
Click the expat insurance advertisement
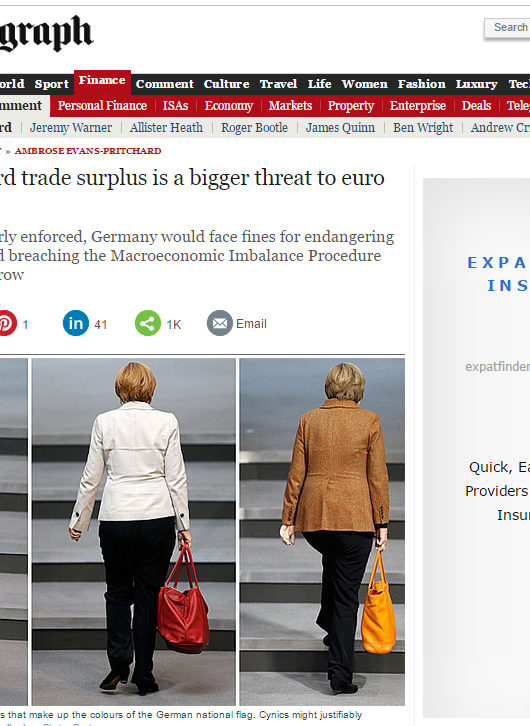476,447
